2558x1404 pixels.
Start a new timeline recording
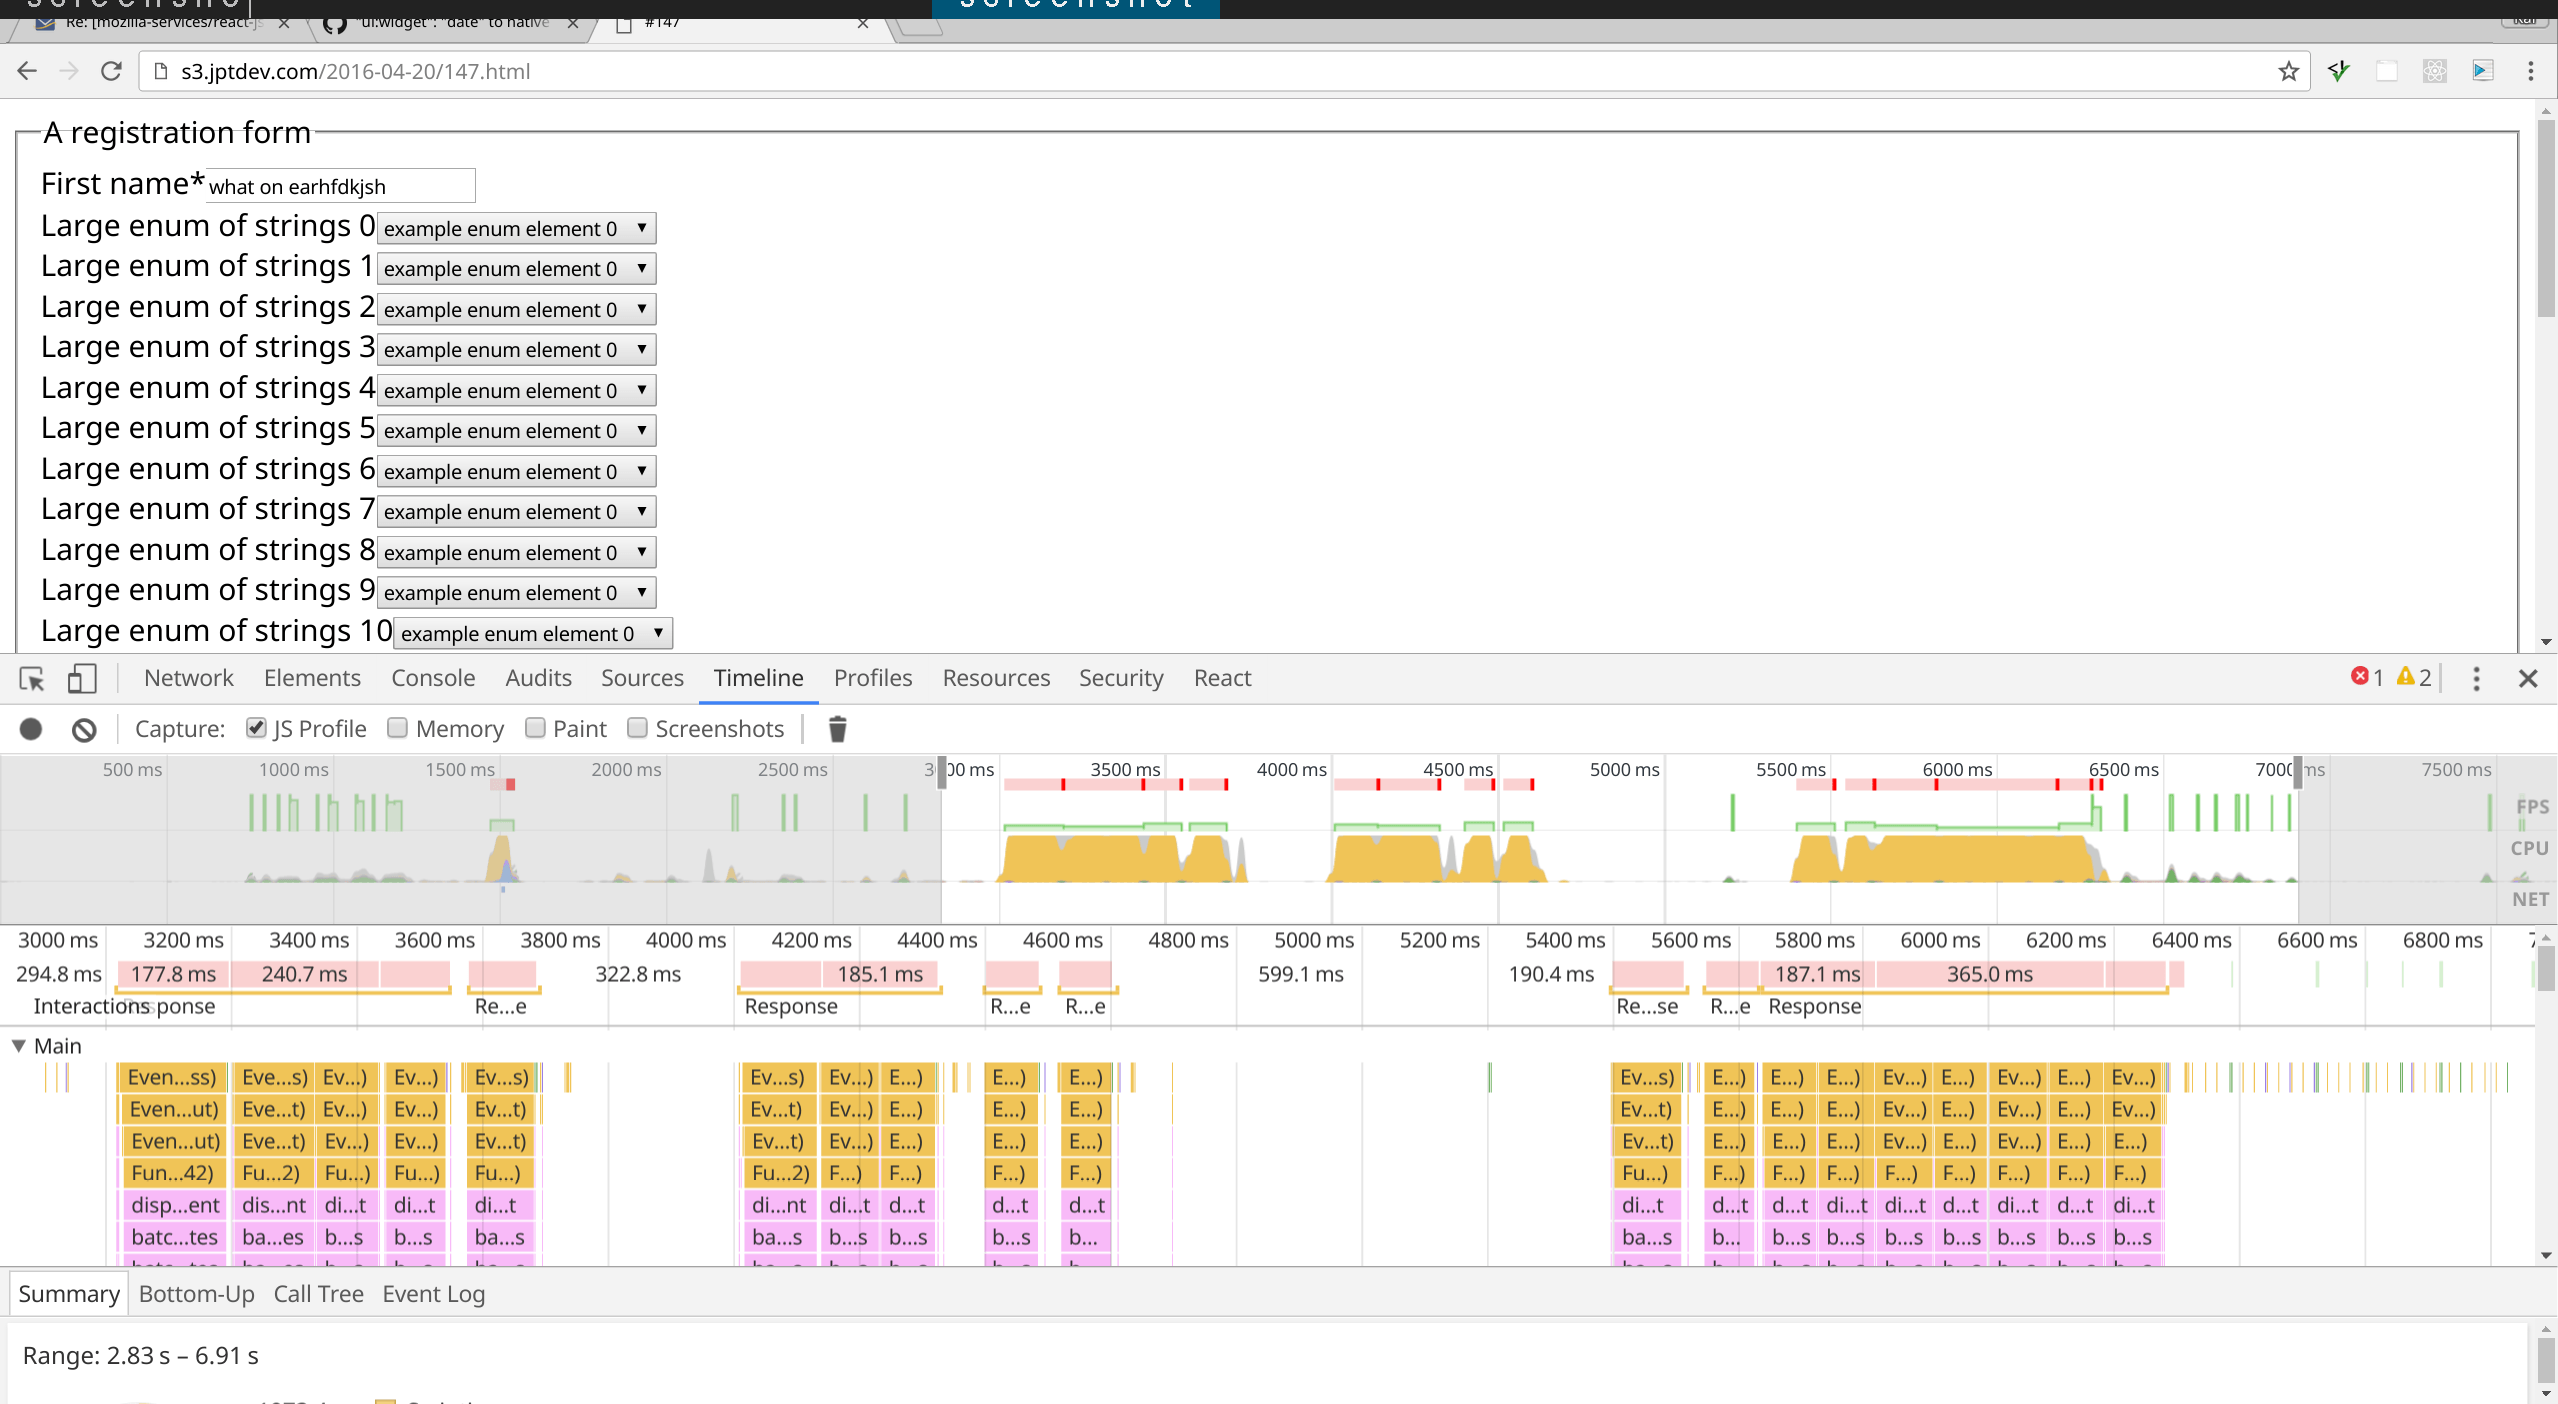tap(30, 729)
